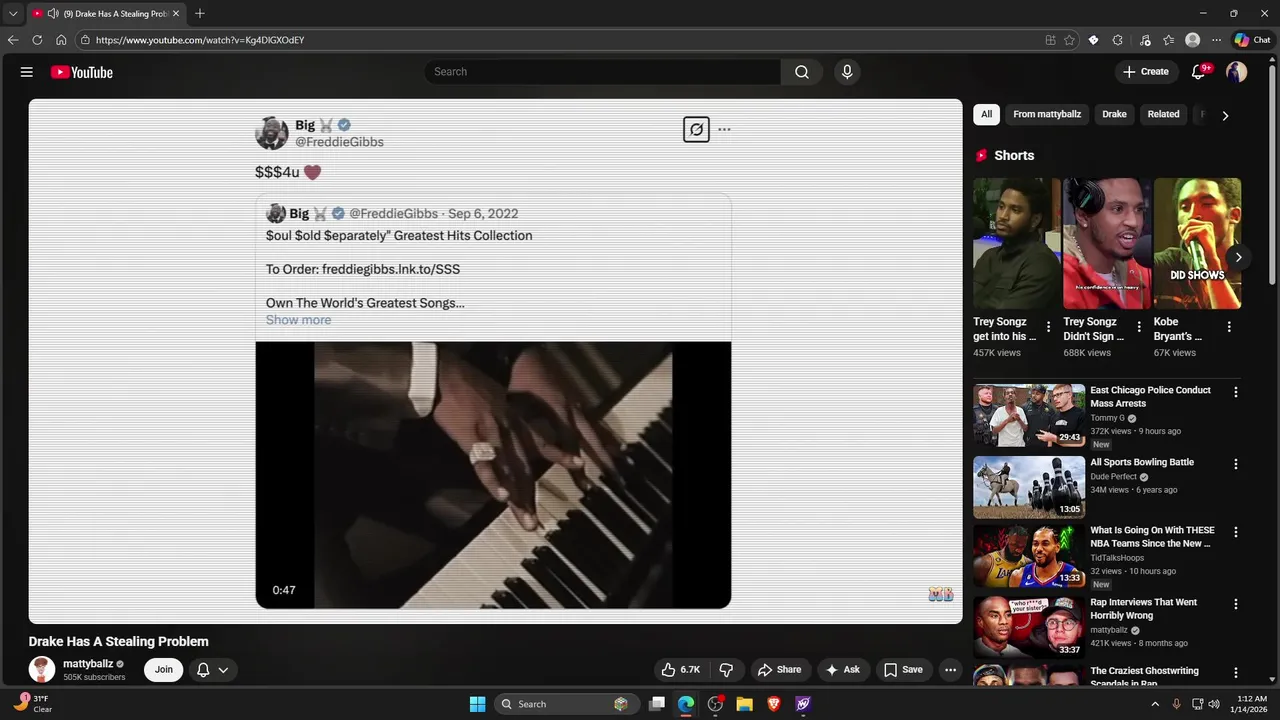Viewport: 1280px width, 720px height.
Task: Open the East Chicago Police video thumbnail
Action: pyautogui.click(x=1029, y=415)
